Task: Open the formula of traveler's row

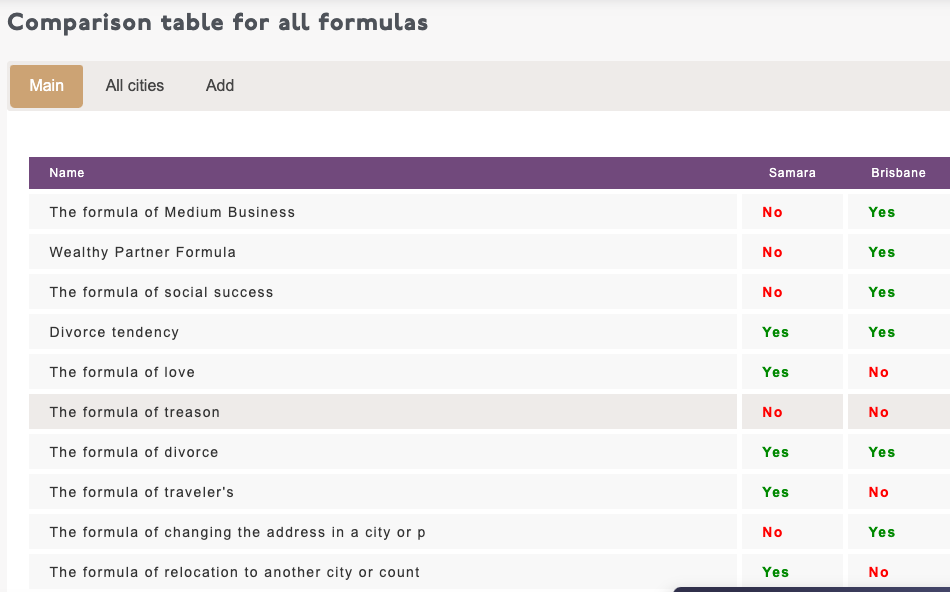Action: point(141,492)
